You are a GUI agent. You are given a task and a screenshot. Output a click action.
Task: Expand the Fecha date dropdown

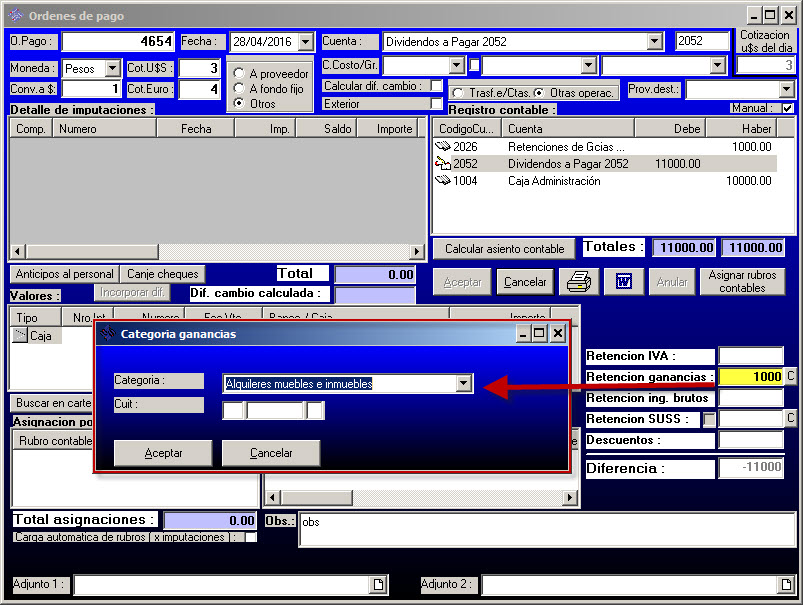305,42
